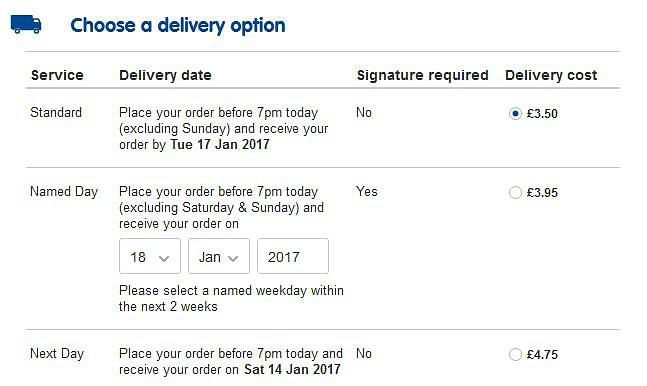
Task: Click the Signature required column header
Action: pyautogui.click(x=423, y=75)
